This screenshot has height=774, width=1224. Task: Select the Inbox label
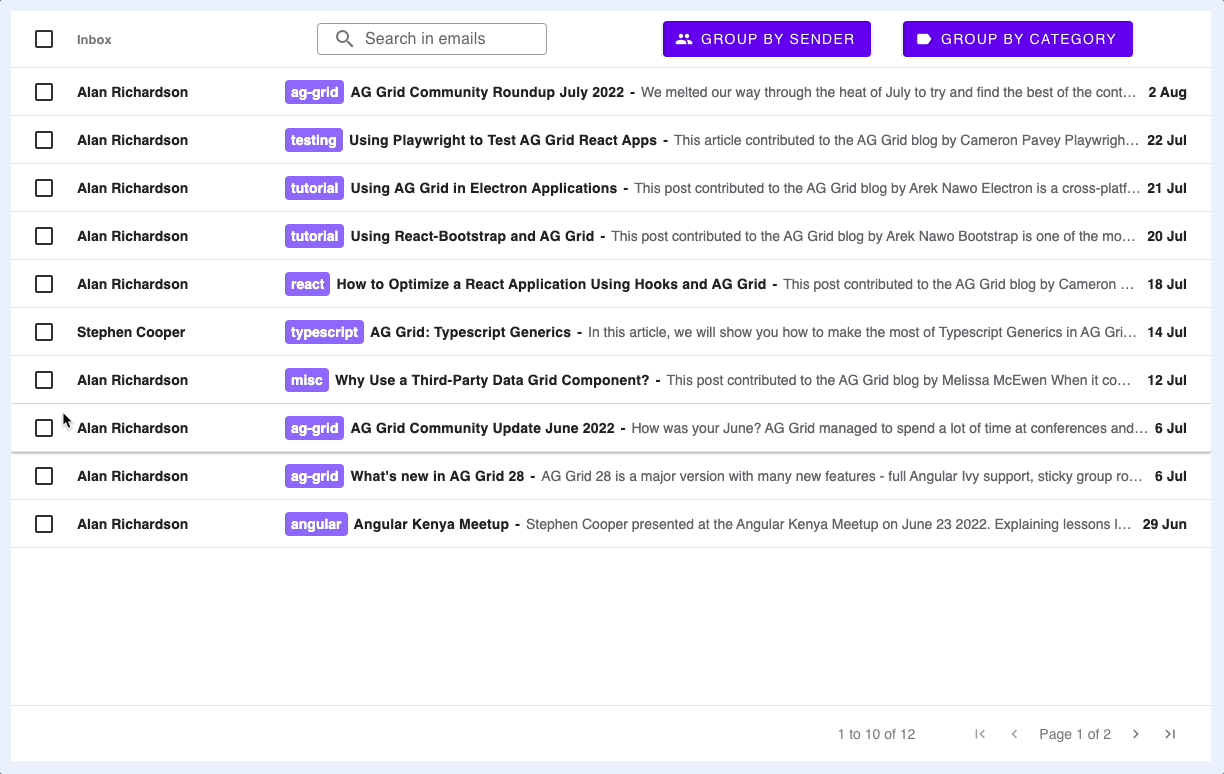(94, 39)
